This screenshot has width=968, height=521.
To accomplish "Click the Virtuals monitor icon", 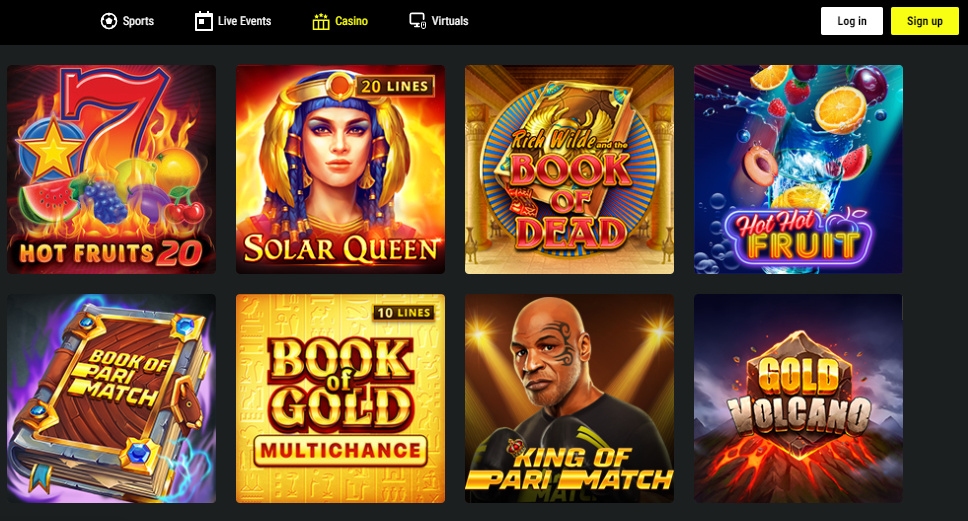I will point(417,21).
